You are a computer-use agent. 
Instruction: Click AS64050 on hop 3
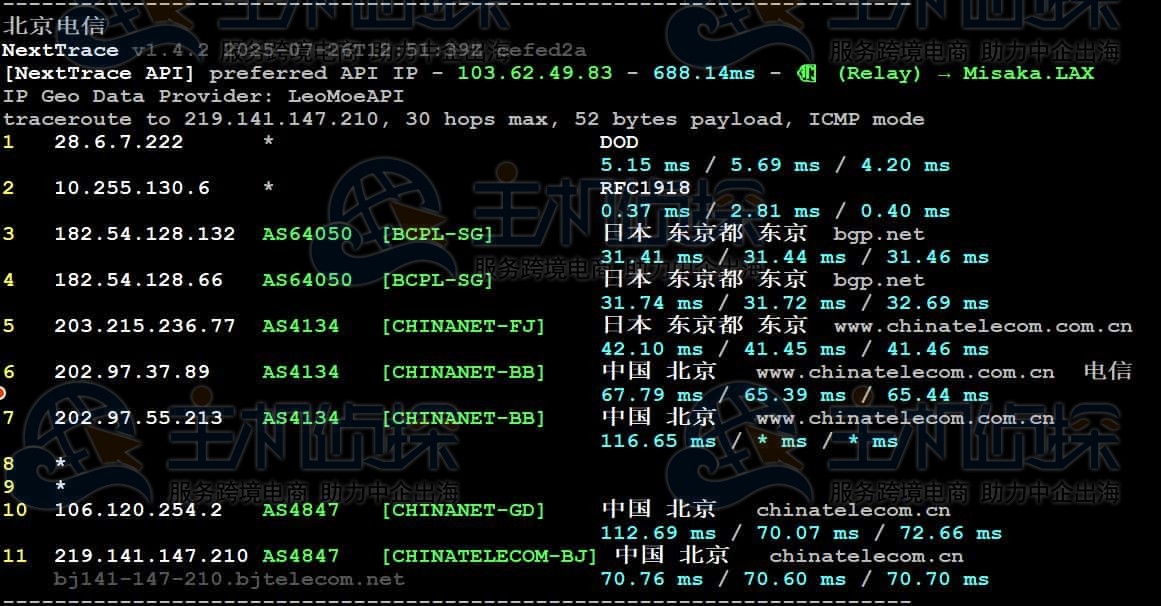(x=307, y=234)
